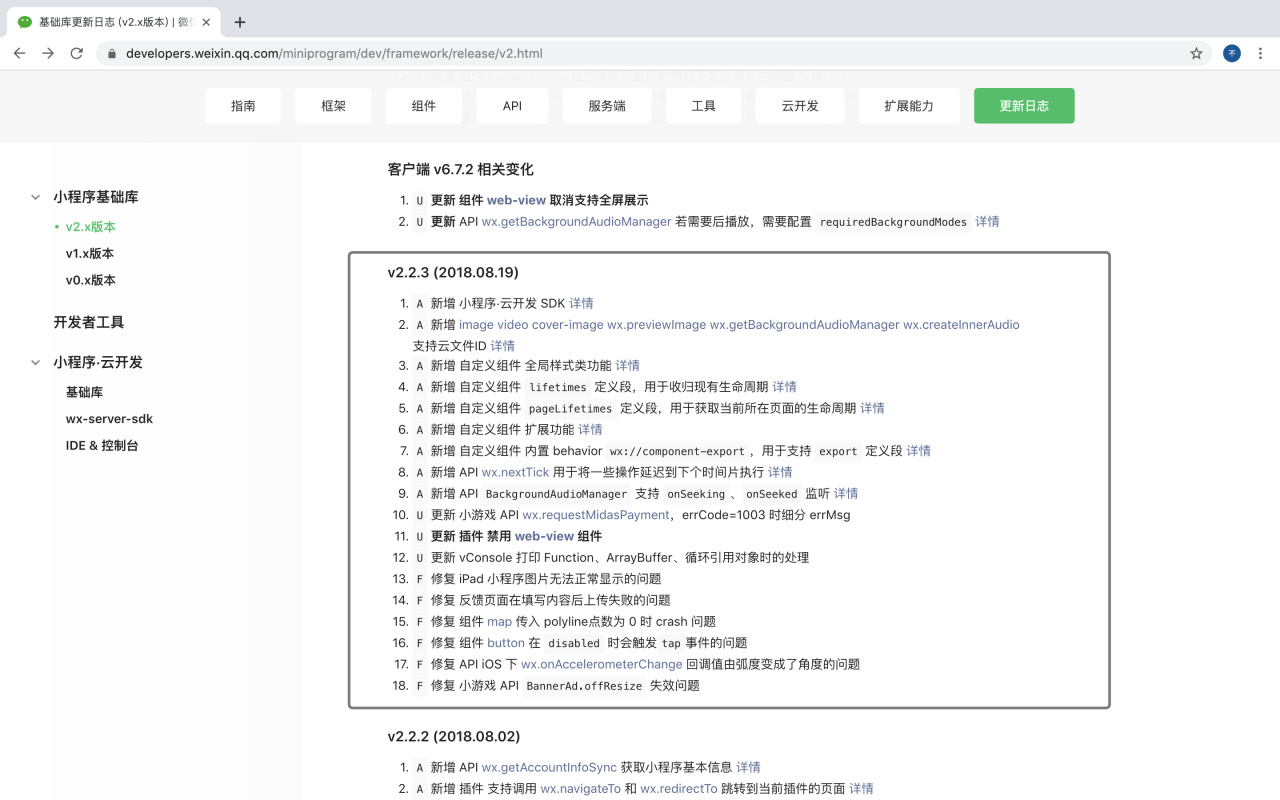Collapse the 小程序·云开发 sidebar section
The width and height of the screenshot is (1280, 800).
coord(36,362)
